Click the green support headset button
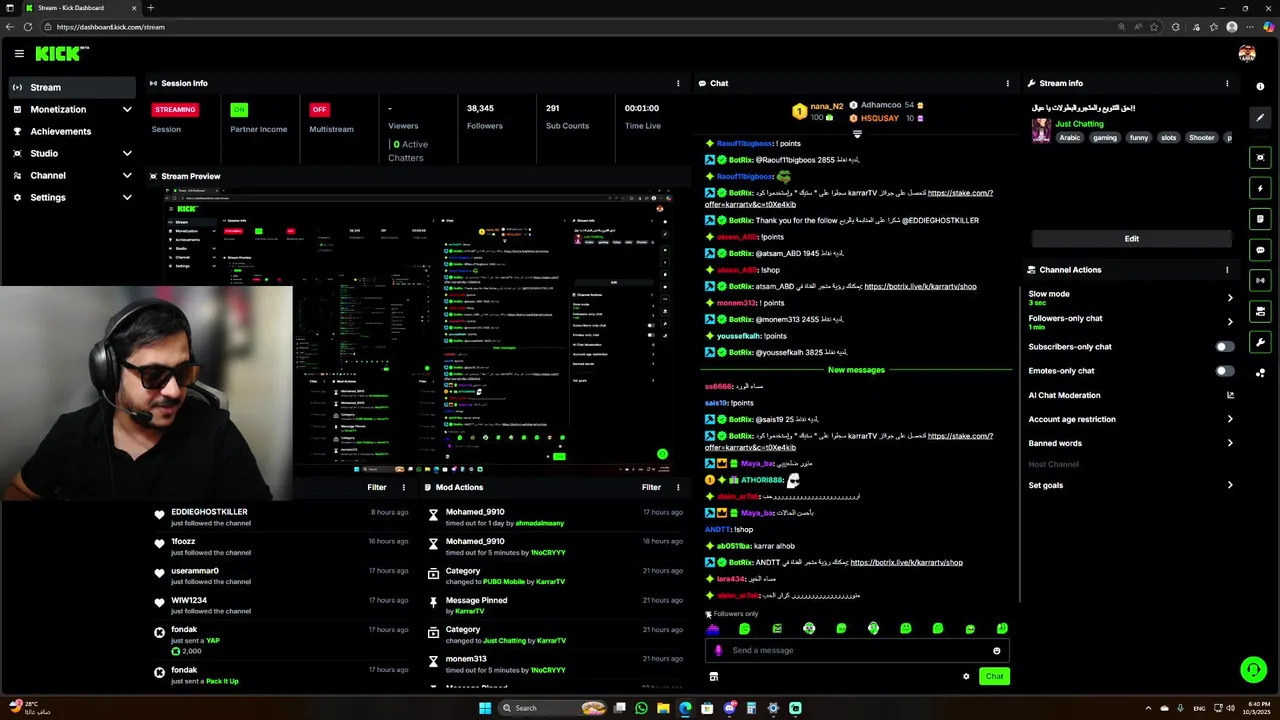Screen dimensions: 1280x720 [1253, 670]
